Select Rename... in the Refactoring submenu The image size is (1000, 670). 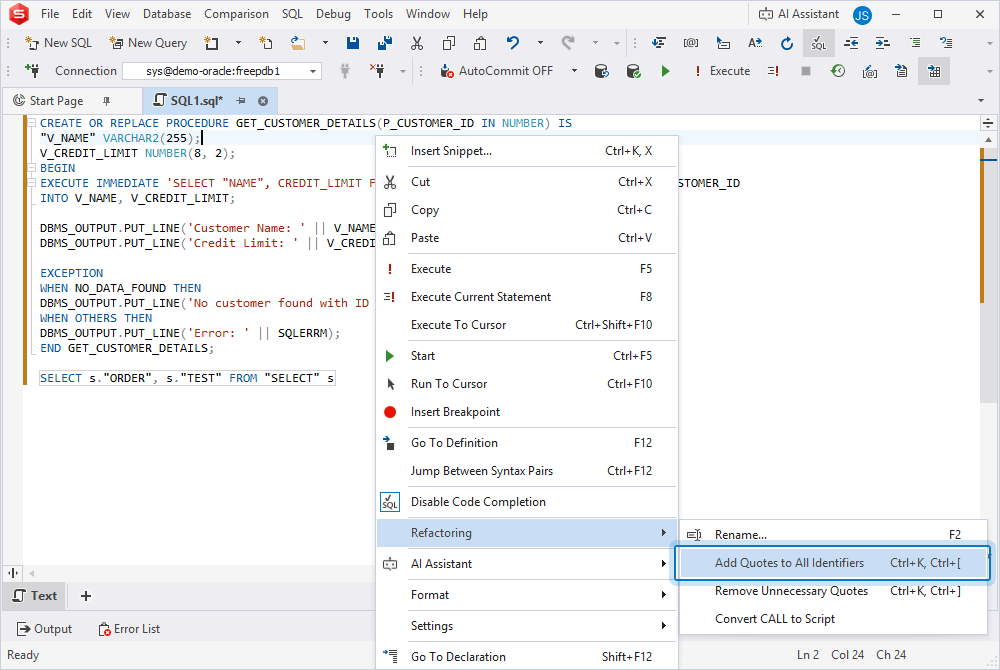(x=833, y=535)
